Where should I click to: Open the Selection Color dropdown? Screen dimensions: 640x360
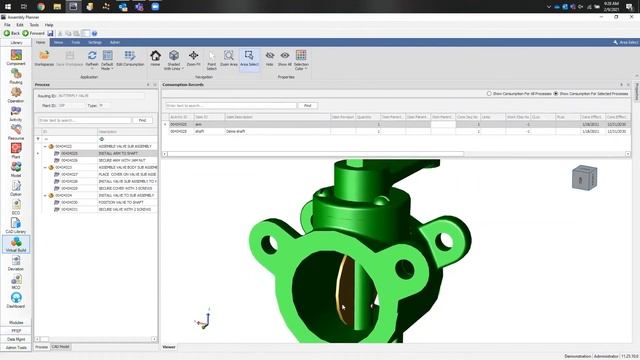tap(301, 60)
